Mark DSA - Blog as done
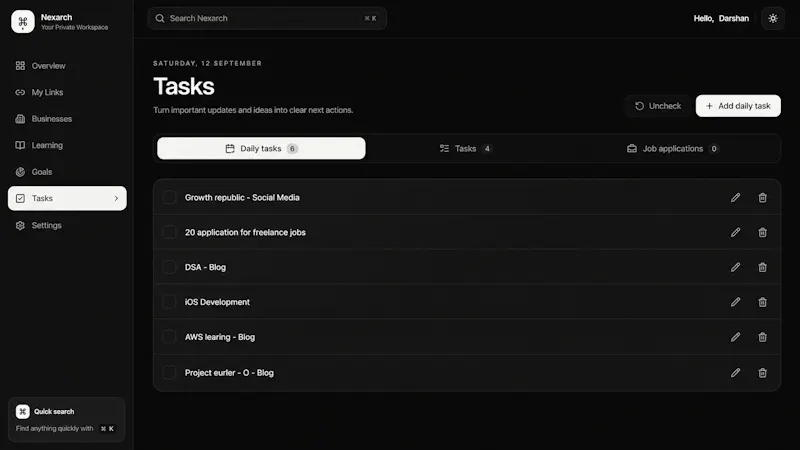 click(169, 267)
